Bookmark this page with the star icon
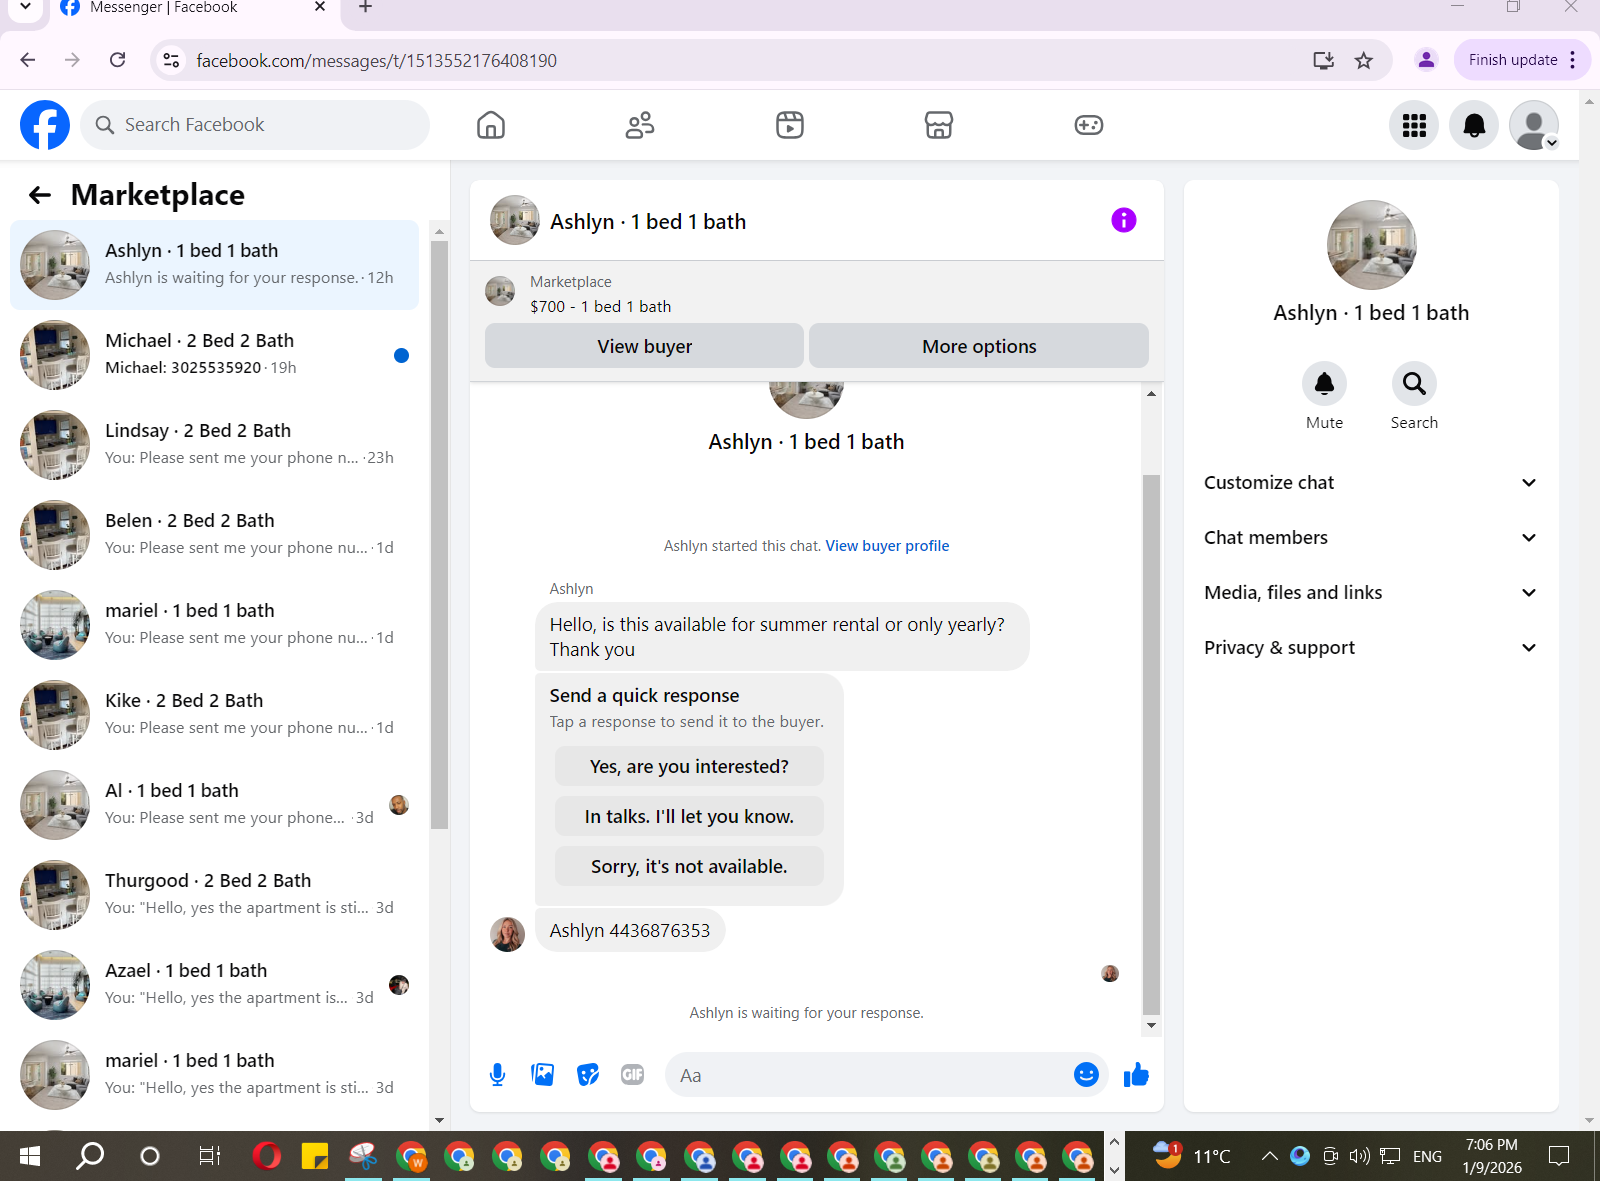This screenshot has width=1600, height=1181. (x=1364, y=60)
